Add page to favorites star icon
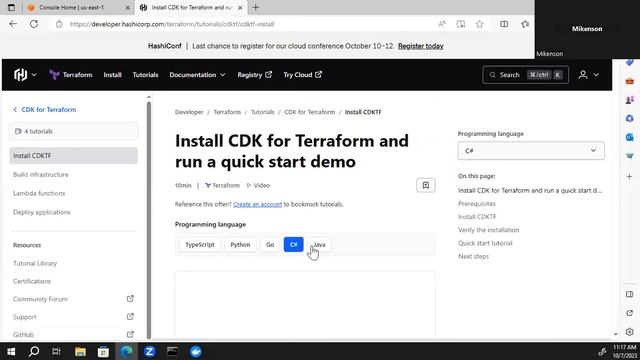 (x=479, y=24)
